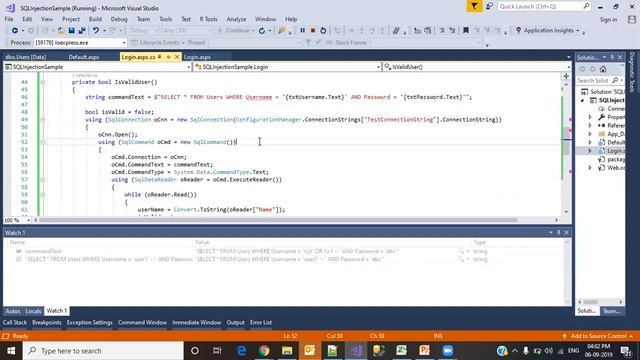Screen dimensions: 640x360
Task: Open File Explorer from the taskbar
Action: point(287,351)
